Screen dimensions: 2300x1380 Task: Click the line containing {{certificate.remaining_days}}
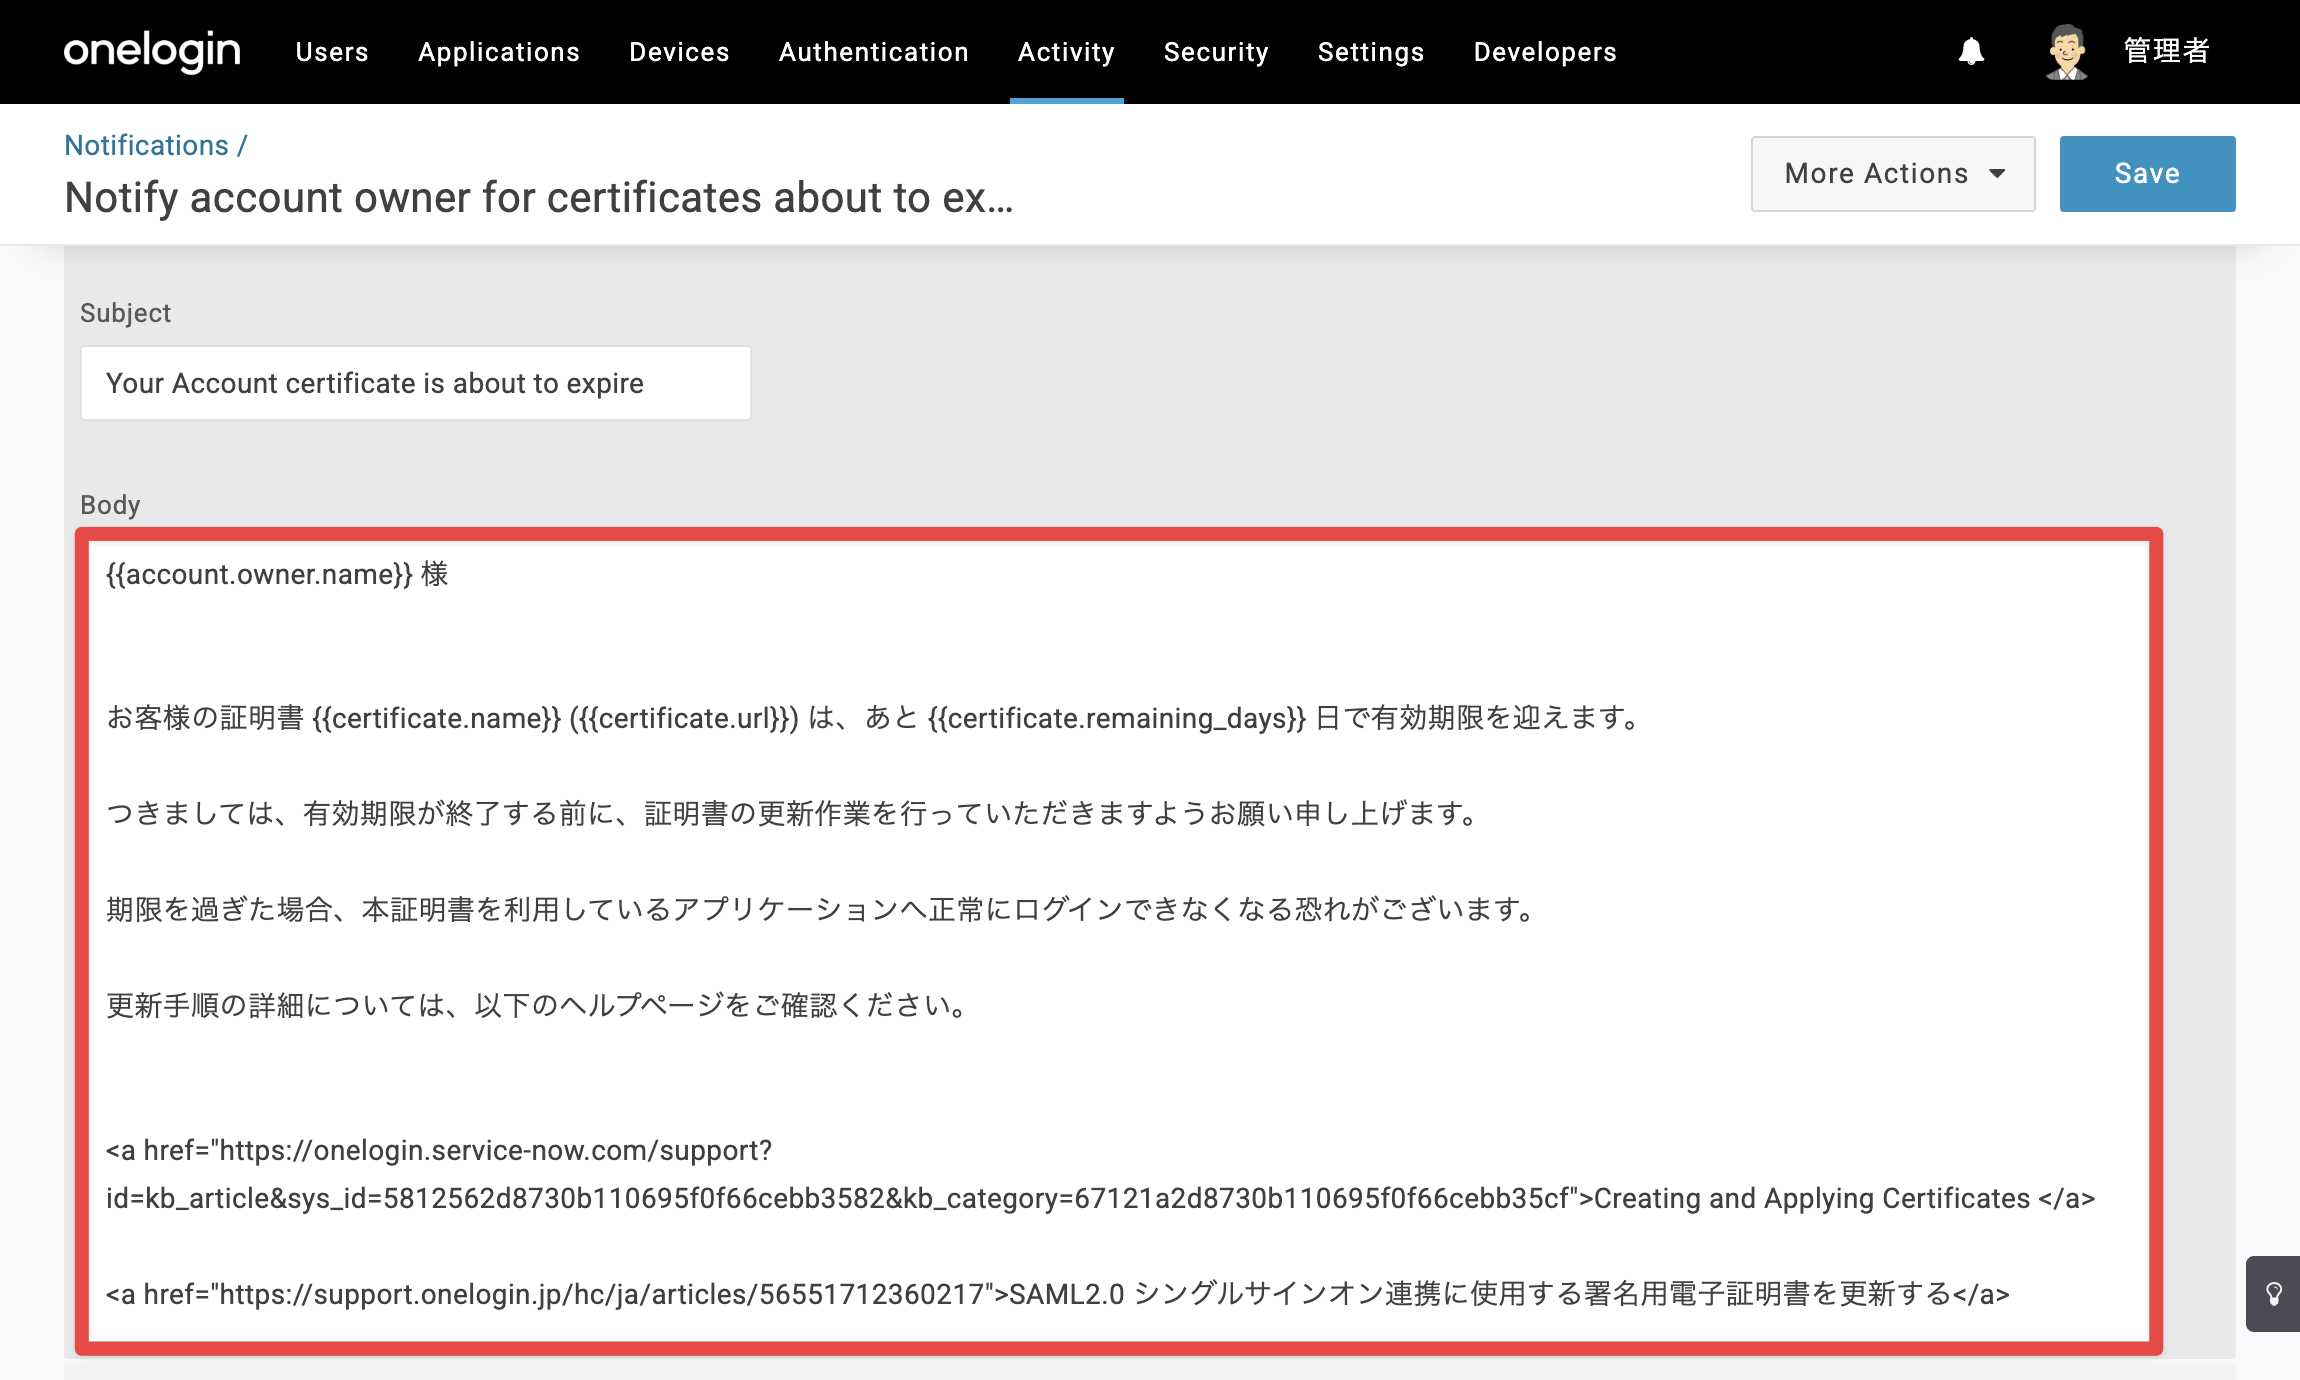tap(875, 718)
